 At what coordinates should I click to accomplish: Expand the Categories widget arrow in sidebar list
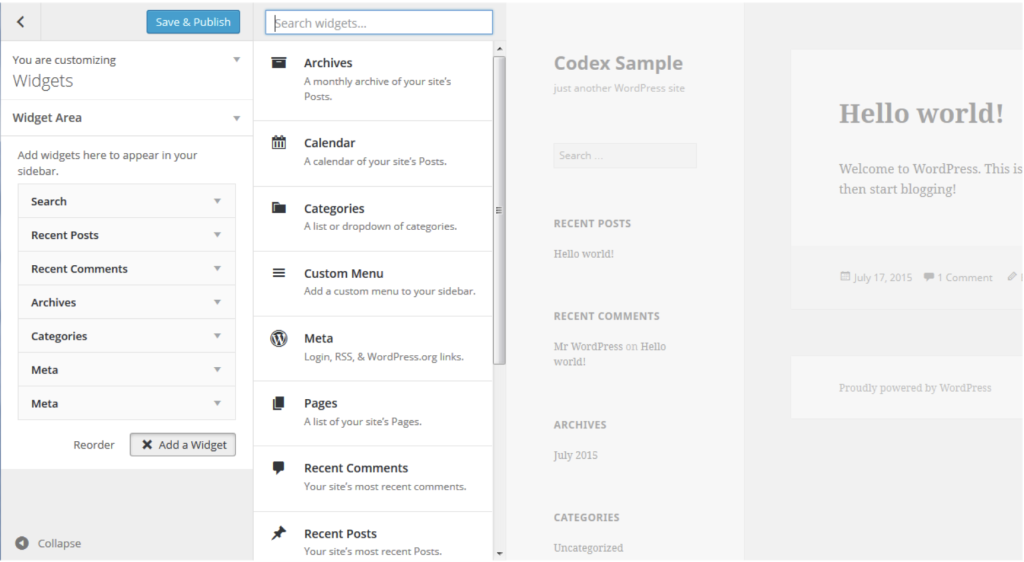click(x=217, y=336)
